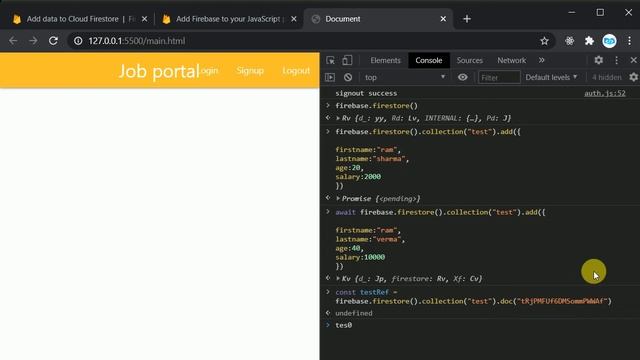Click the Signup link in navbar
640x360 pixels.
tap(250, 71)
